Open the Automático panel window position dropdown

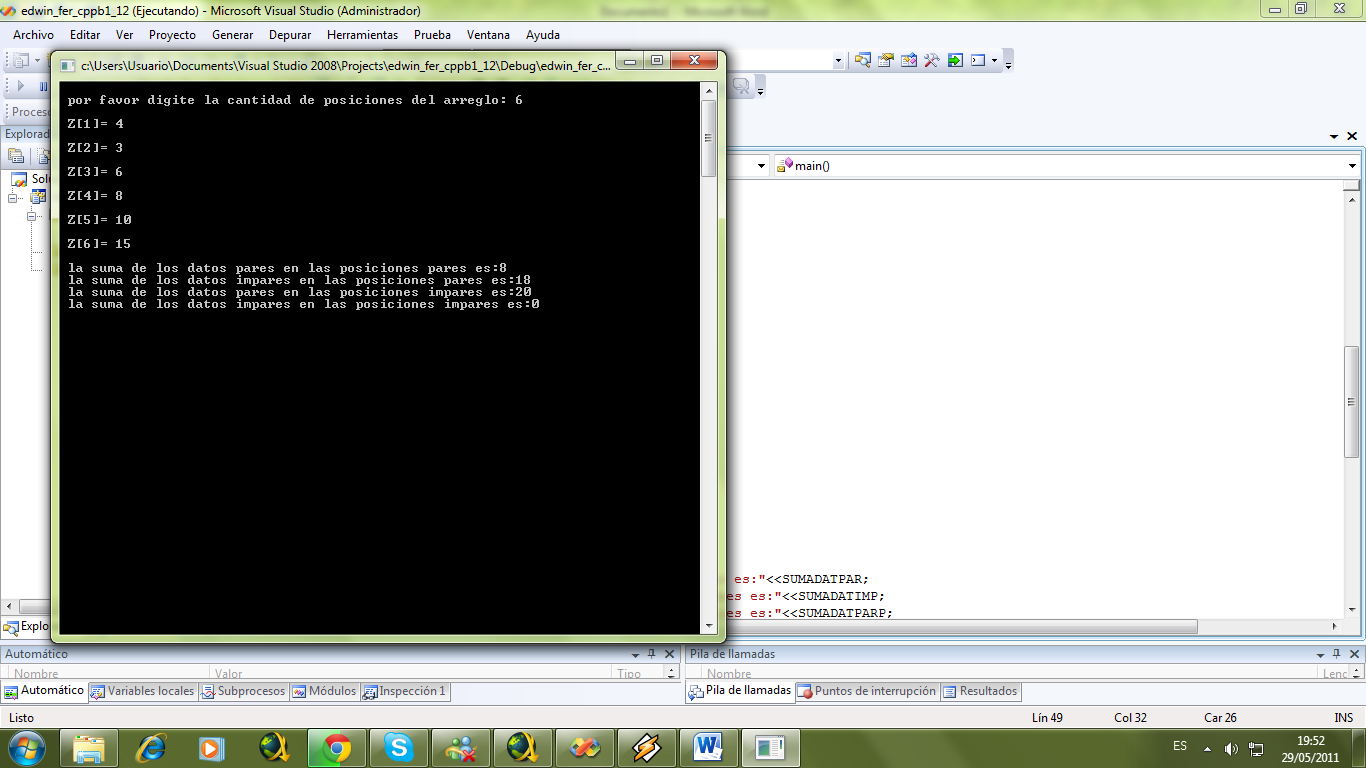coord(635,654)
